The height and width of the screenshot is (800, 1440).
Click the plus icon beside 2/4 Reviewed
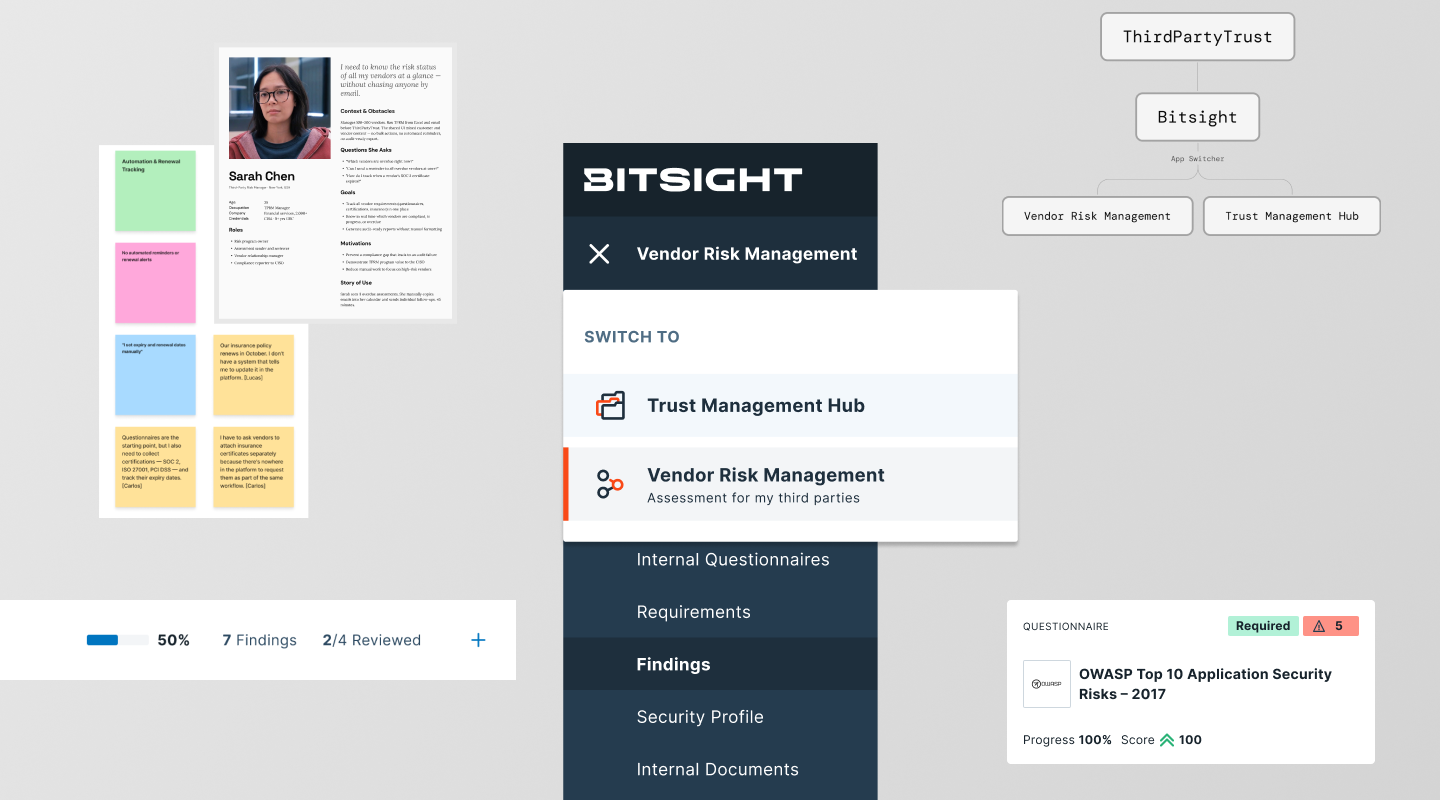tap(478, 640)
